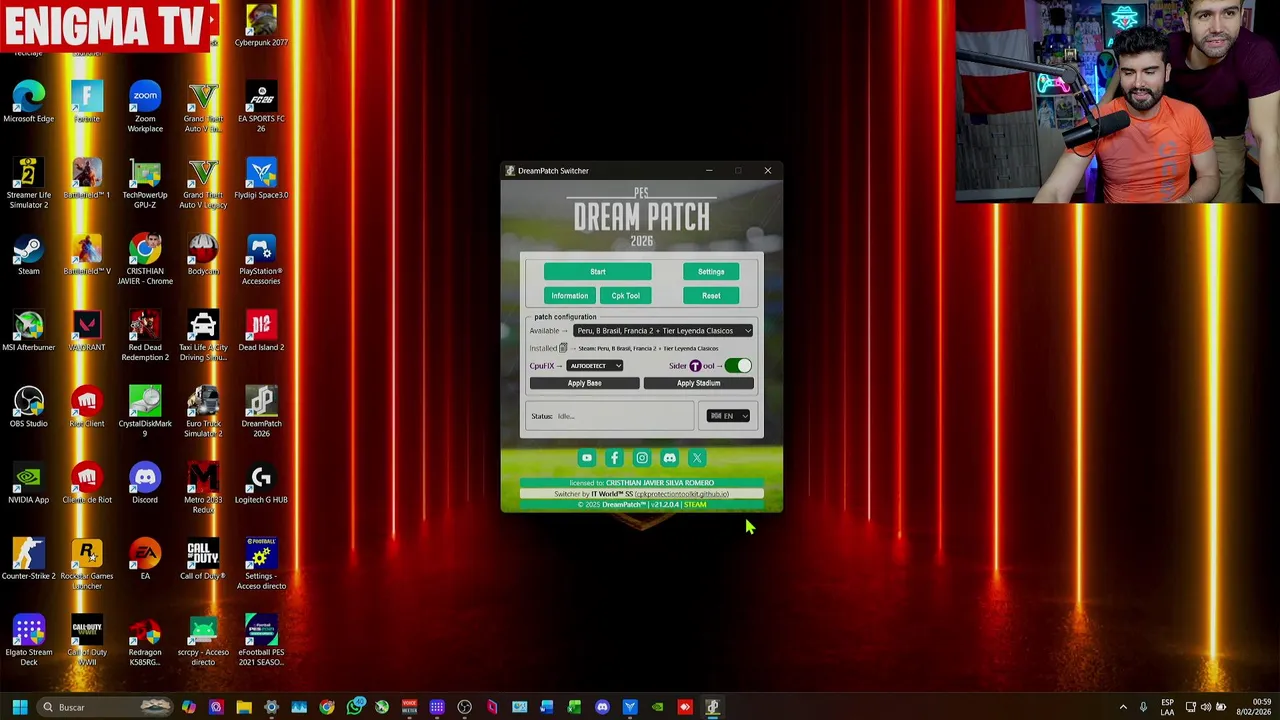Select the Dead Island 2 desktop icon
The height and width of the screenshot is (720, 1280).
tap(261, 330)
